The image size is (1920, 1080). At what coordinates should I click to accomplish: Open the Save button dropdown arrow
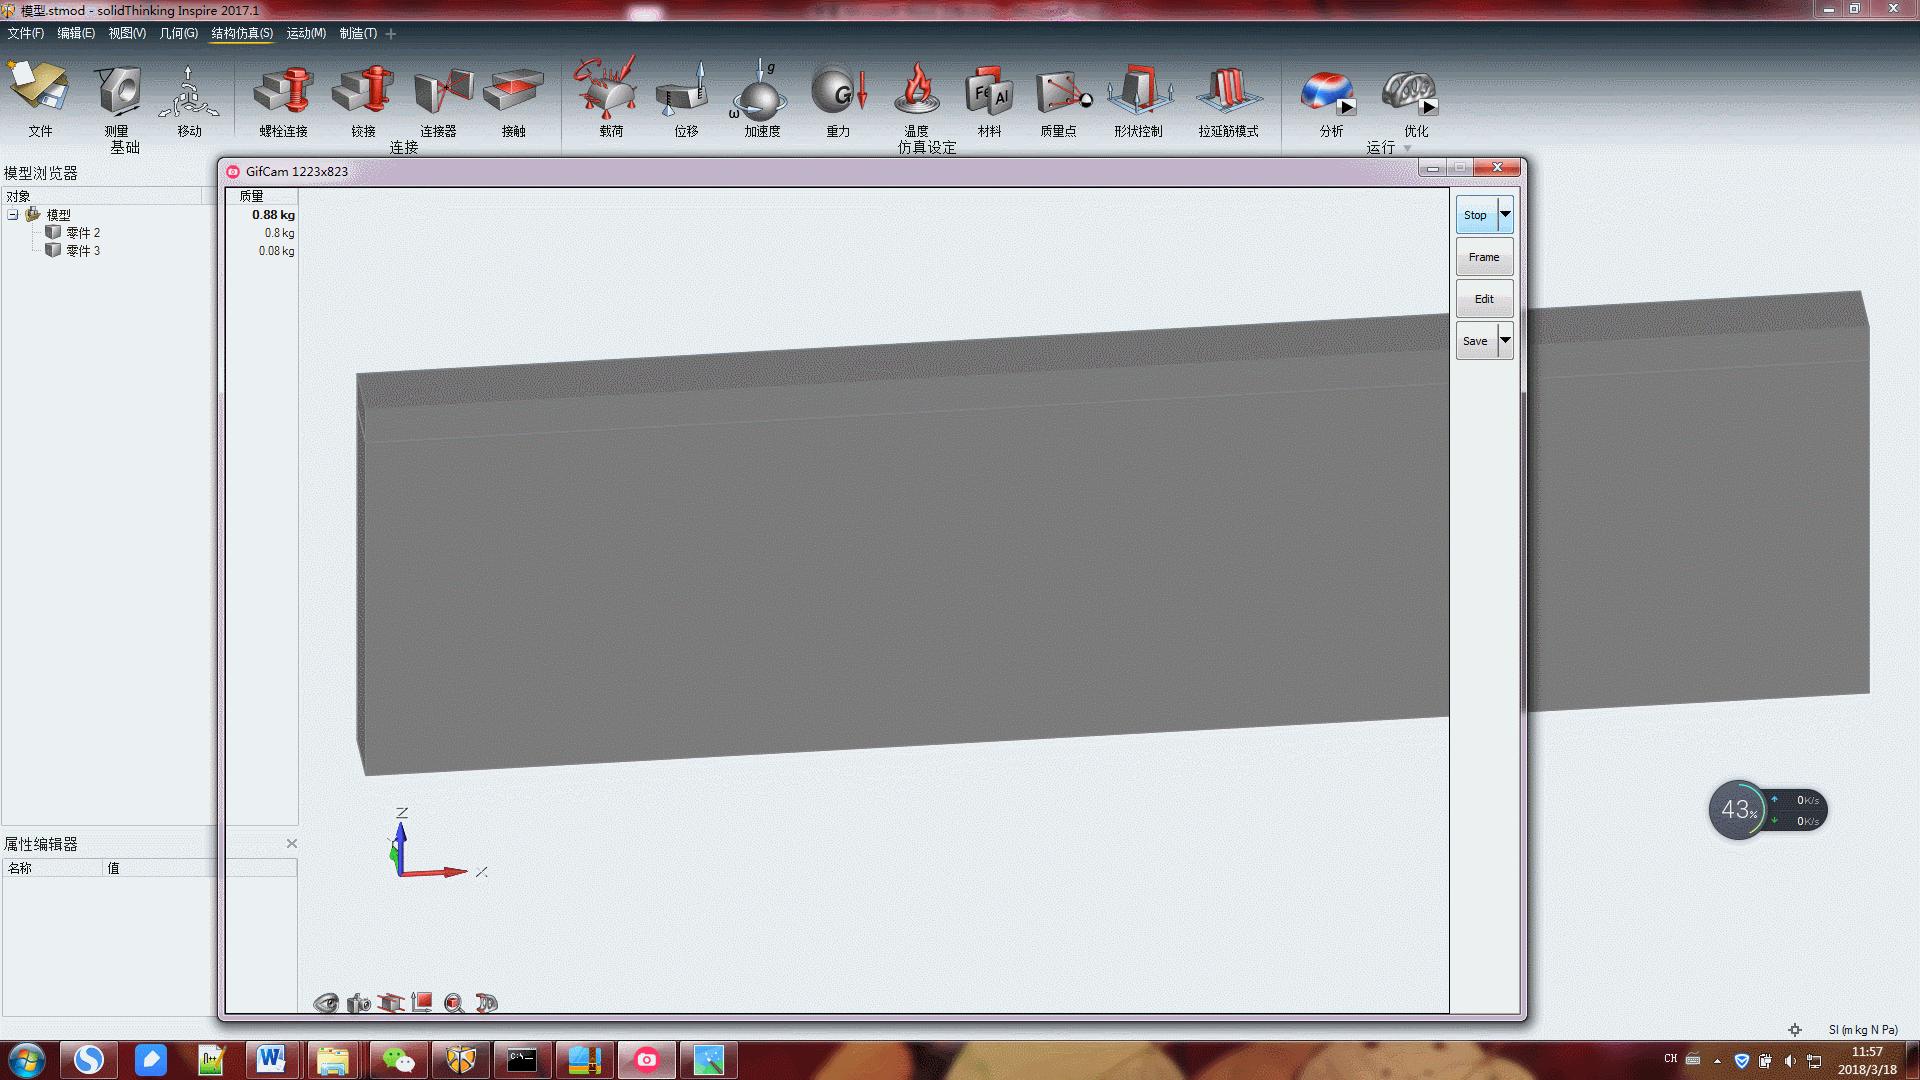1505,340
